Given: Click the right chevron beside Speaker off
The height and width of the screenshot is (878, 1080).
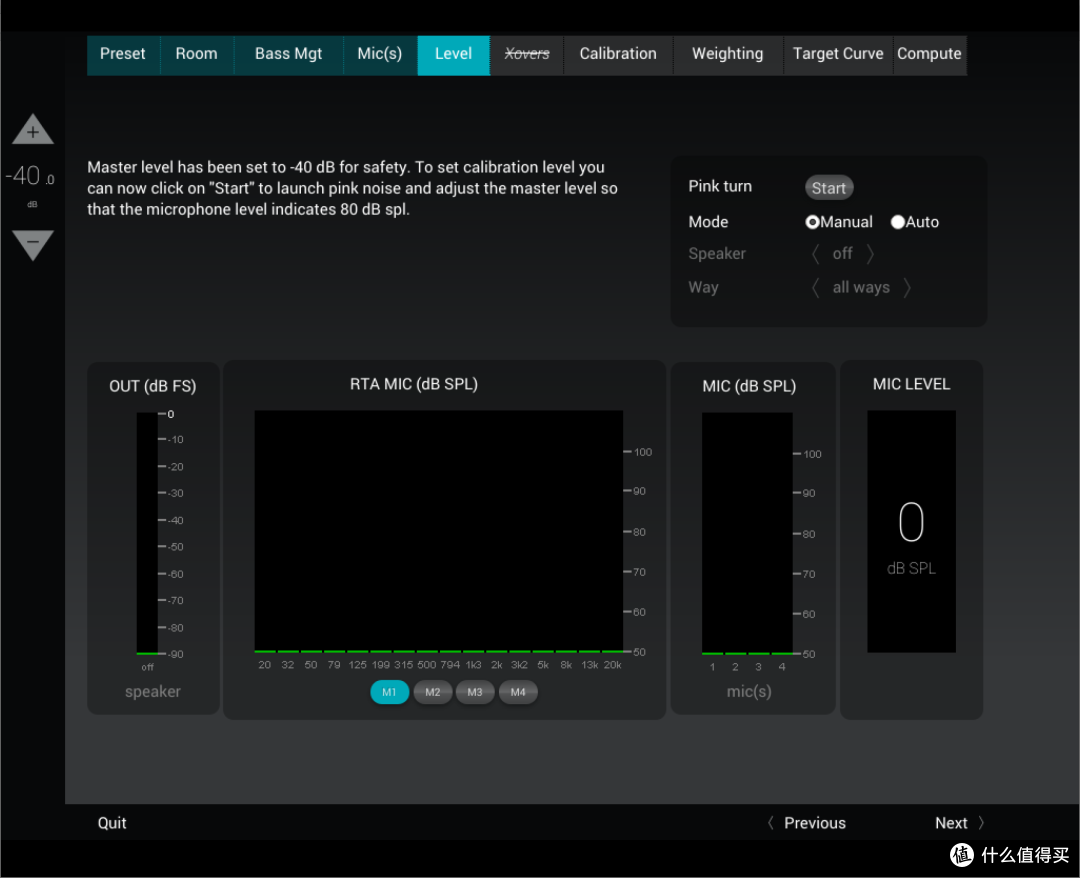Looking at the screenshot, I should click(x=871, y=254).
